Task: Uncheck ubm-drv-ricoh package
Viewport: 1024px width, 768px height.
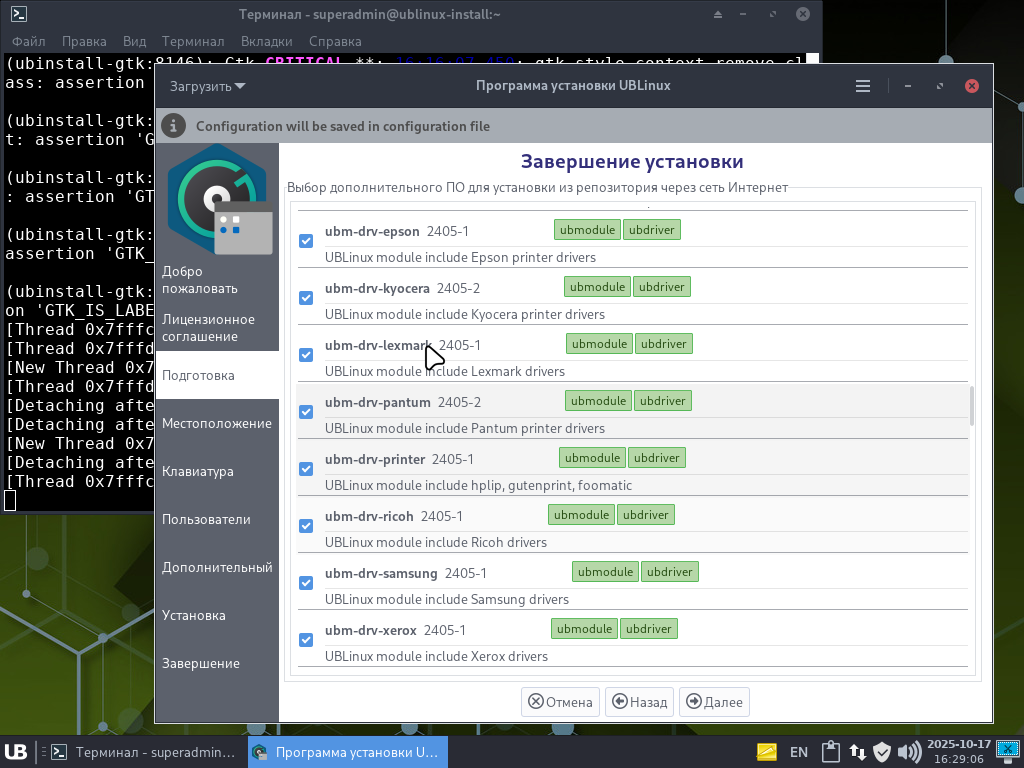Action: coord(306,526)
